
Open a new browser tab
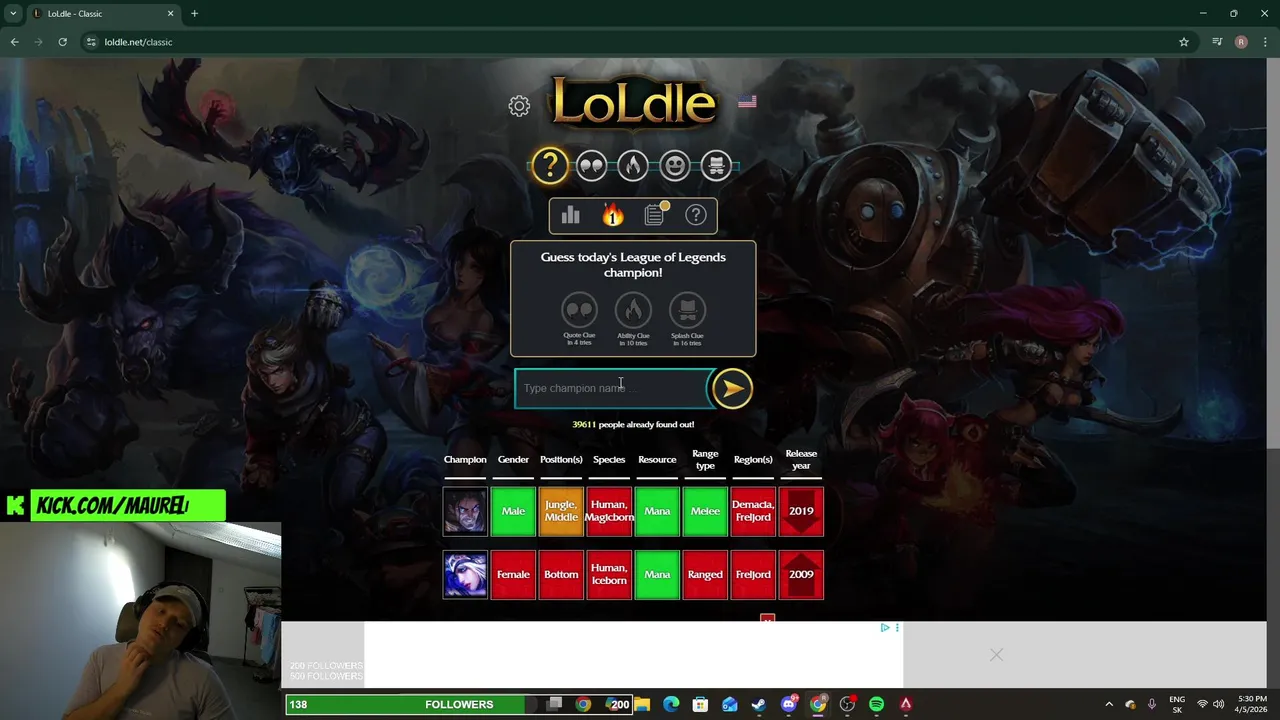click(x=194, y=14)
